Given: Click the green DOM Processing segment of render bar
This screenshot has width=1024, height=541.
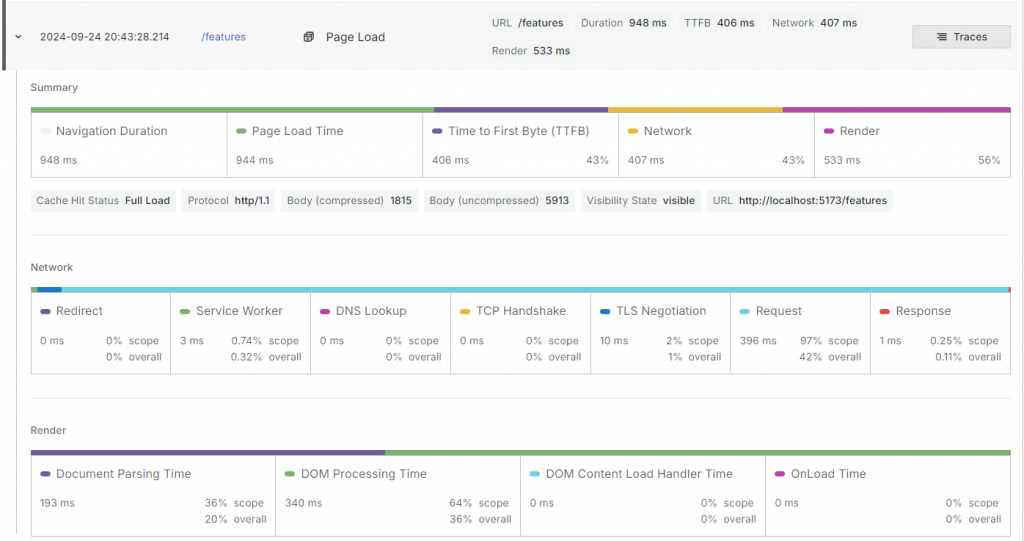Looking at the screenshot, I should (x=698, y=452).
